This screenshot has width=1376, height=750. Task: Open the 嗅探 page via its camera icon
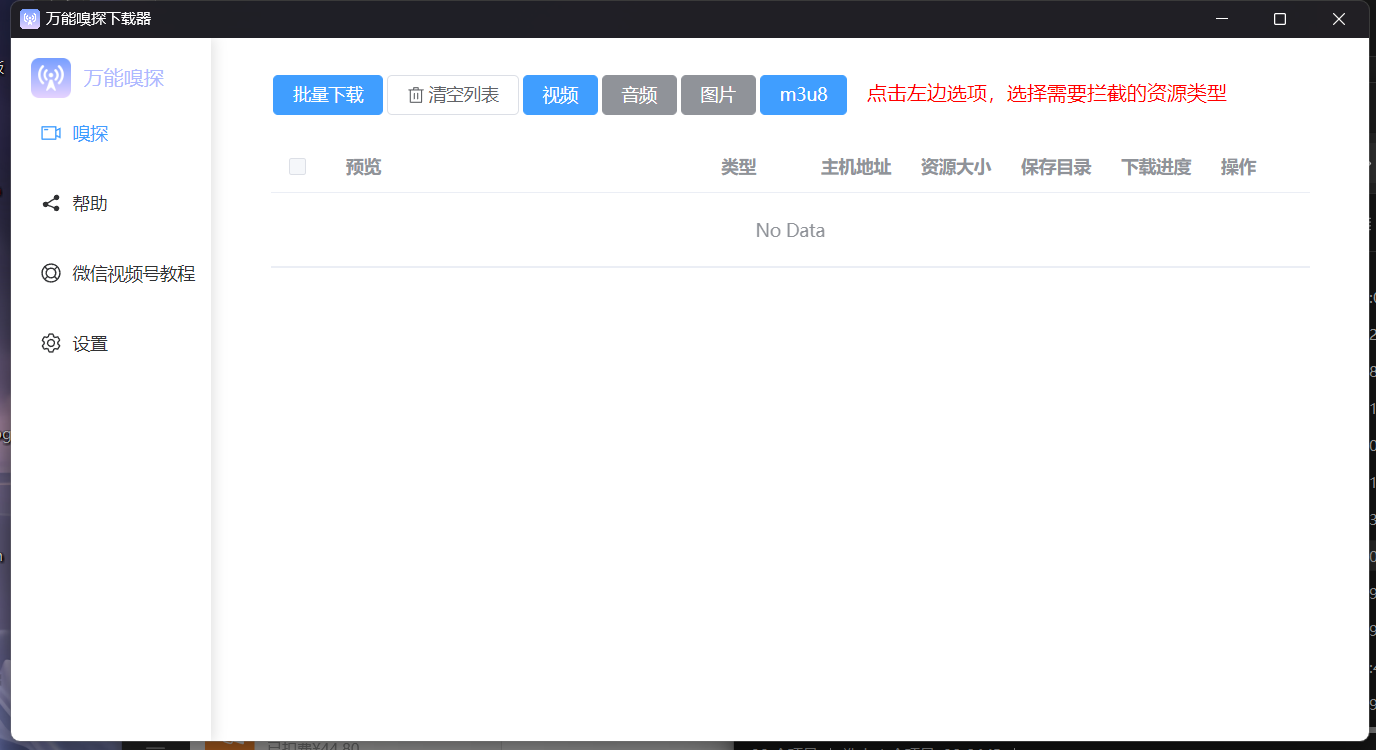click(x=51, y=133)
